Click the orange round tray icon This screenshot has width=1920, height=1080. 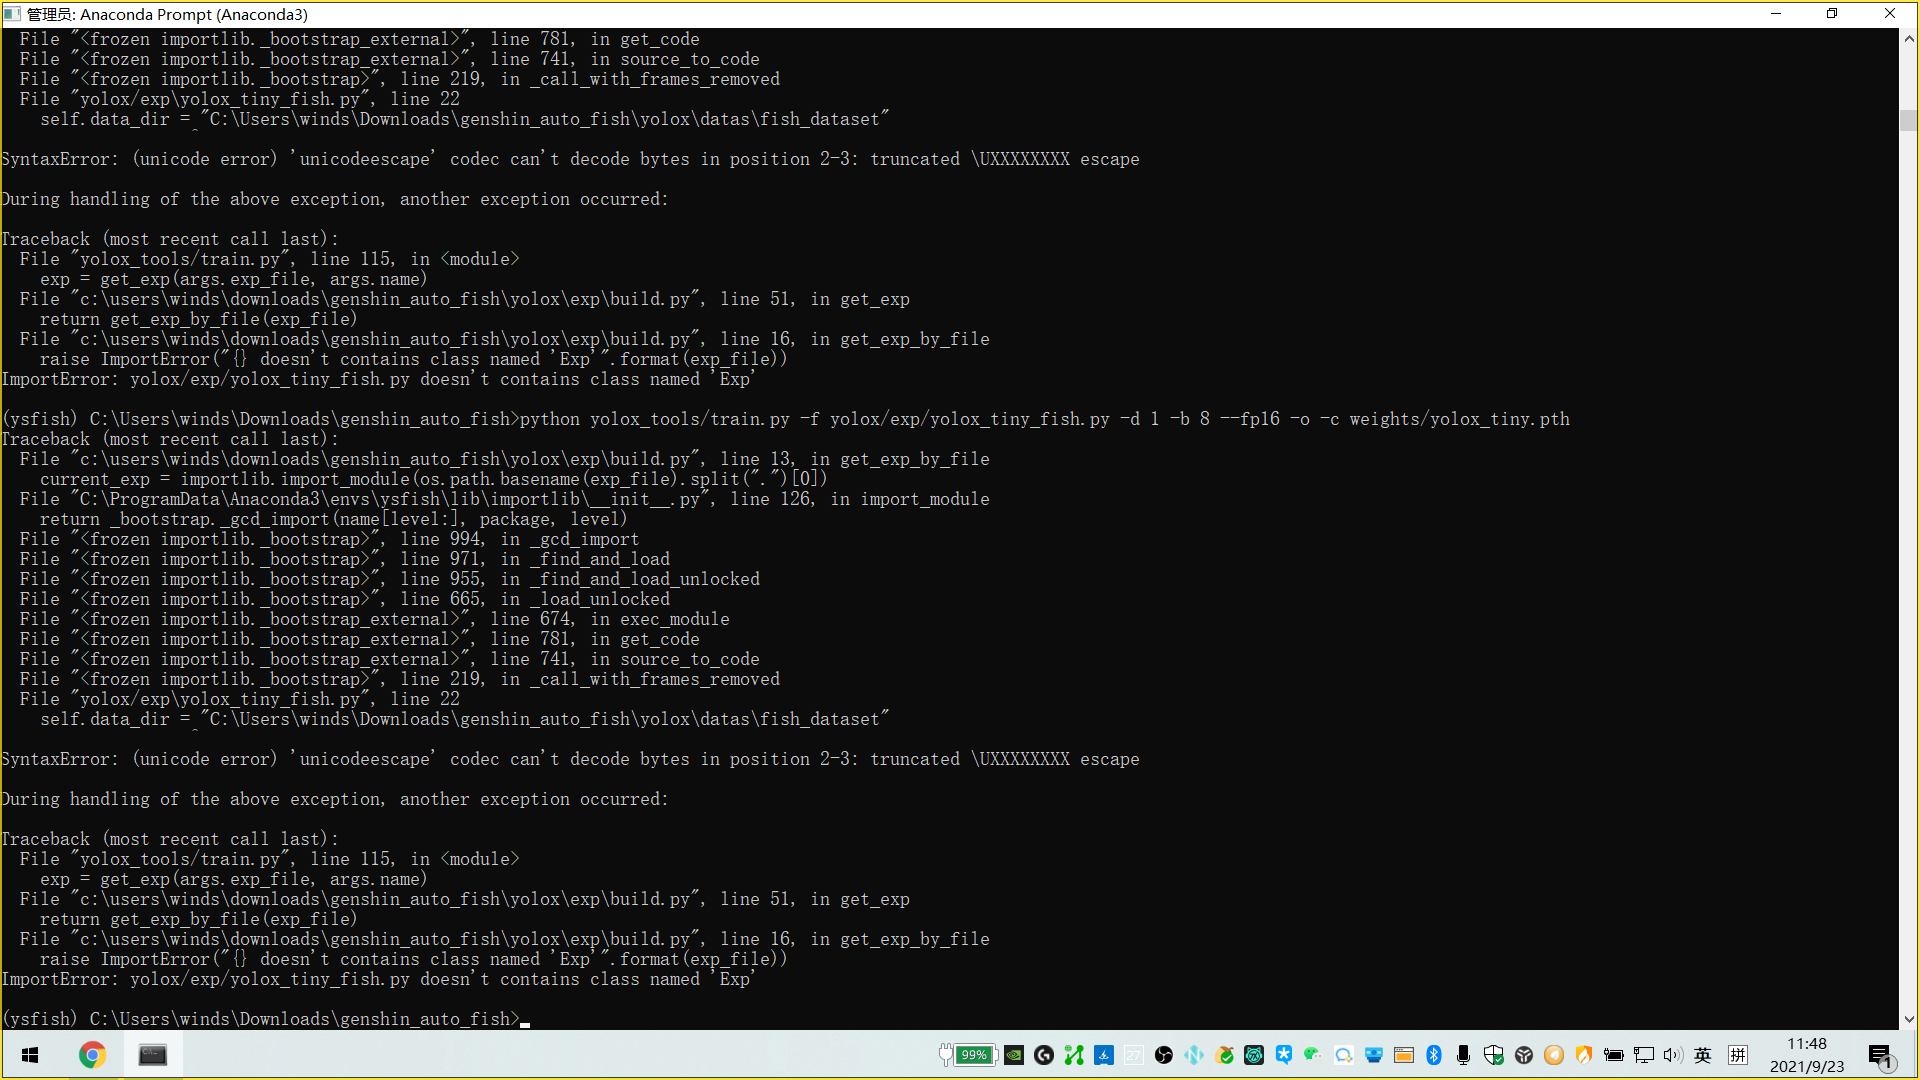coord(1554,1055)
